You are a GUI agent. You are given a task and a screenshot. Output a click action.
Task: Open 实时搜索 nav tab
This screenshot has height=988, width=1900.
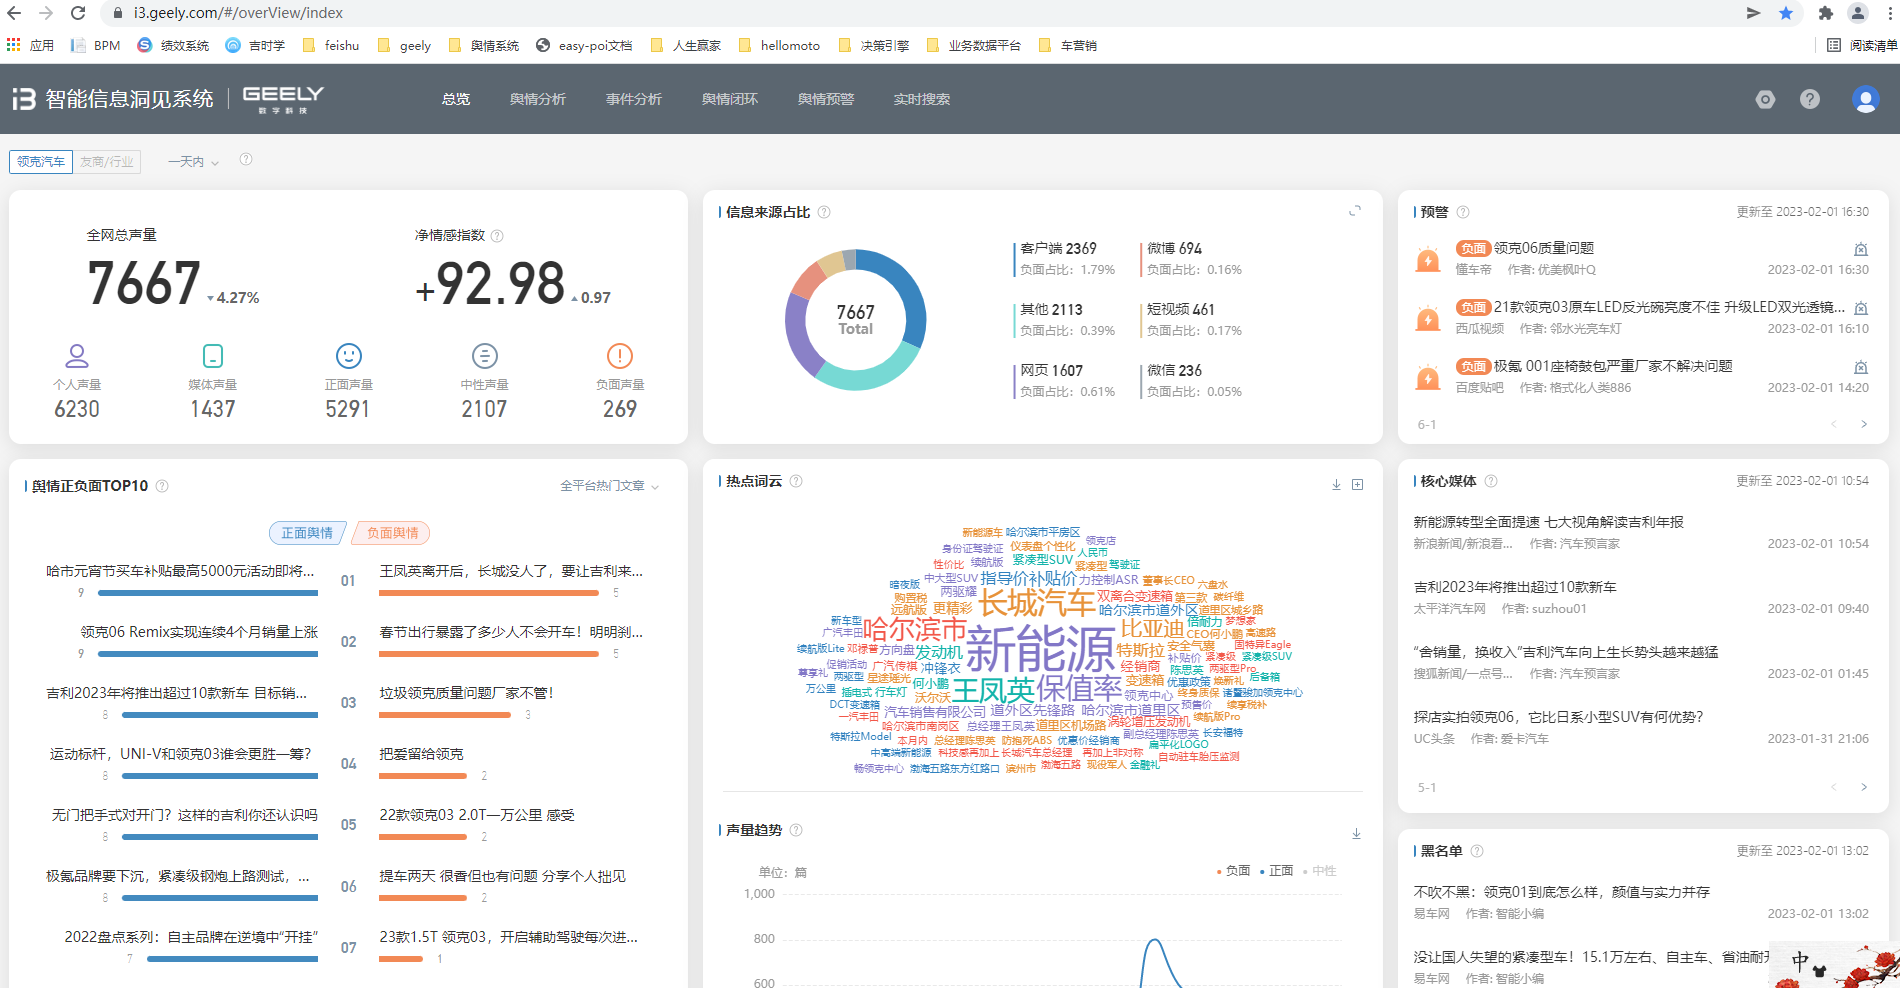coord(922,99)
